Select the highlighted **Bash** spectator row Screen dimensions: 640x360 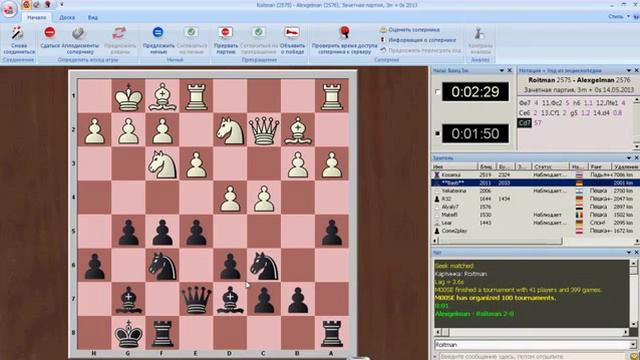point(535,183)
